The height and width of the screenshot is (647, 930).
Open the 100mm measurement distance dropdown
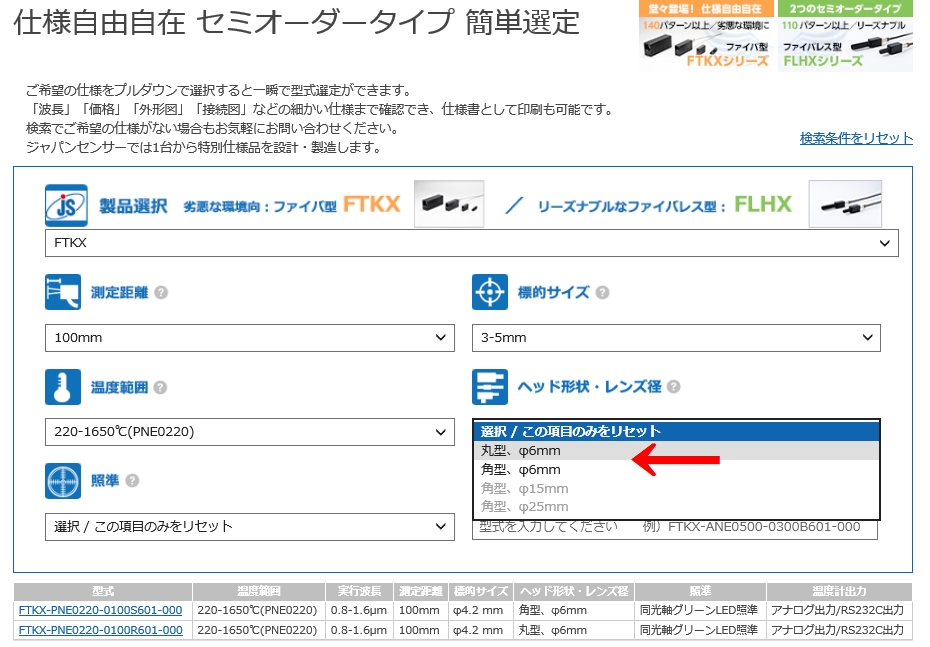250,337
